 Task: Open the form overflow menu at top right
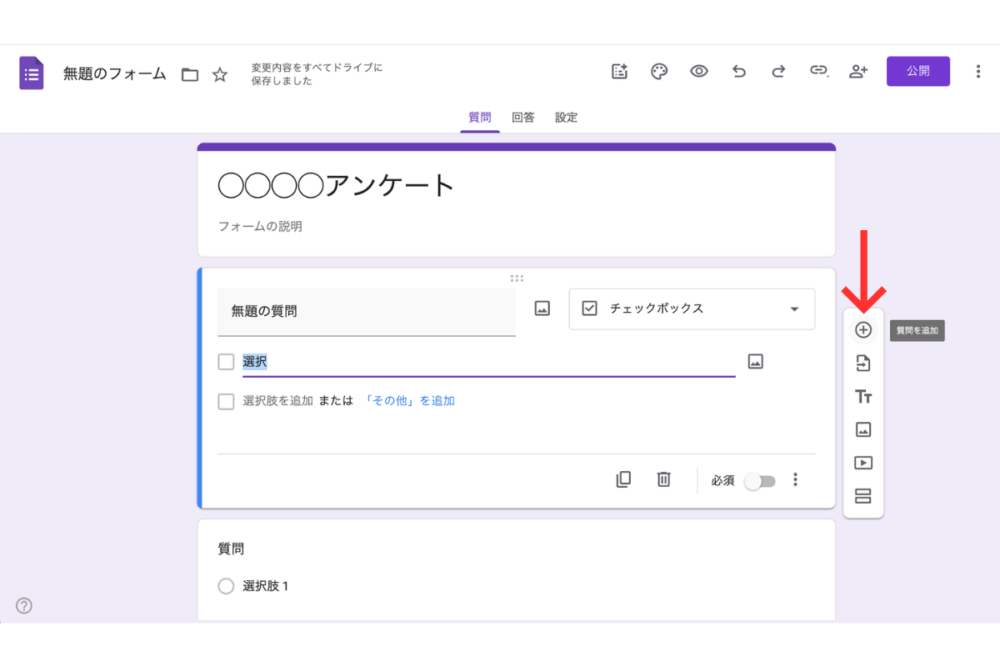pos(977,71)
